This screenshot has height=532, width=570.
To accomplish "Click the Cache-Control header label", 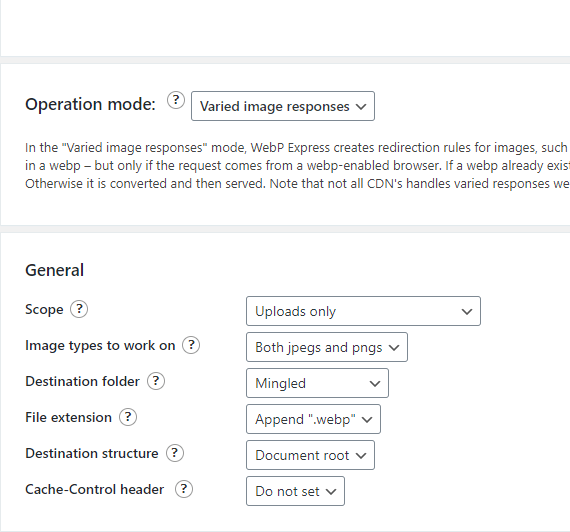I will pos(95,489).
